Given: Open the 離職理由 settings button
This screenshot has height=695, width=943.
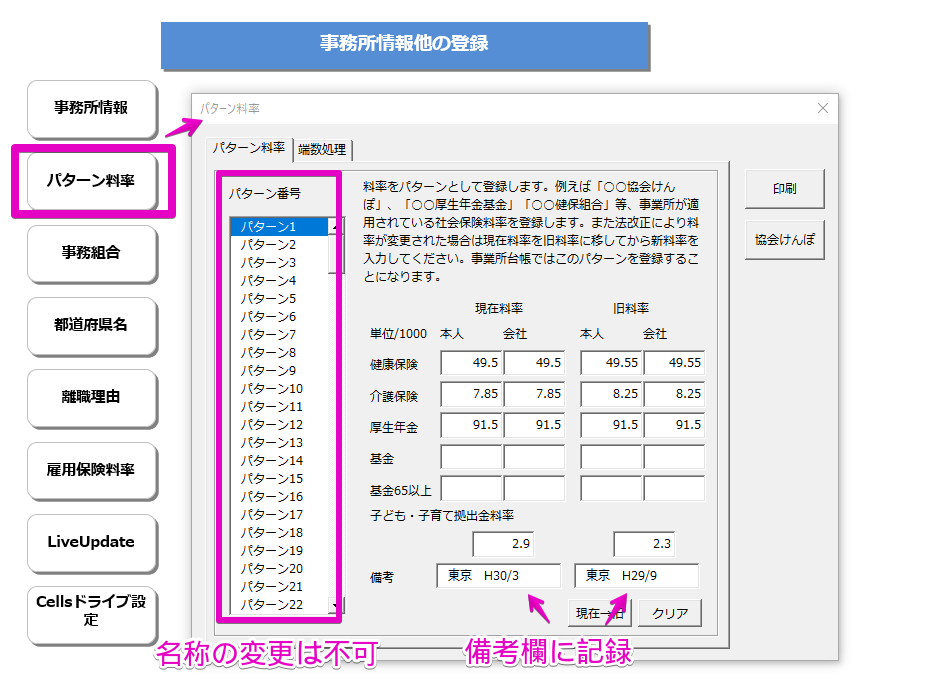Looking at the screenshot, I should 92,397.
